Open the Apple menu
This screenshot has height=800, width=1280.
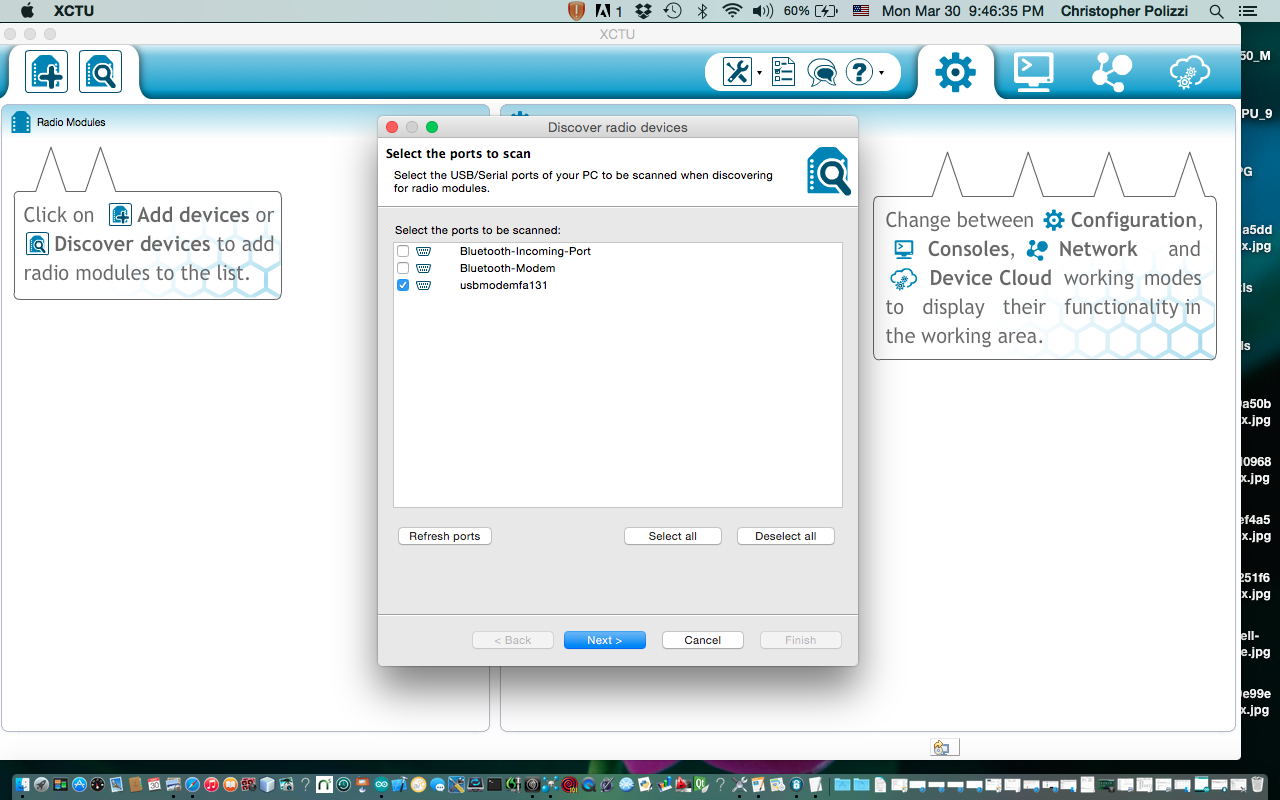coord(27,11)
